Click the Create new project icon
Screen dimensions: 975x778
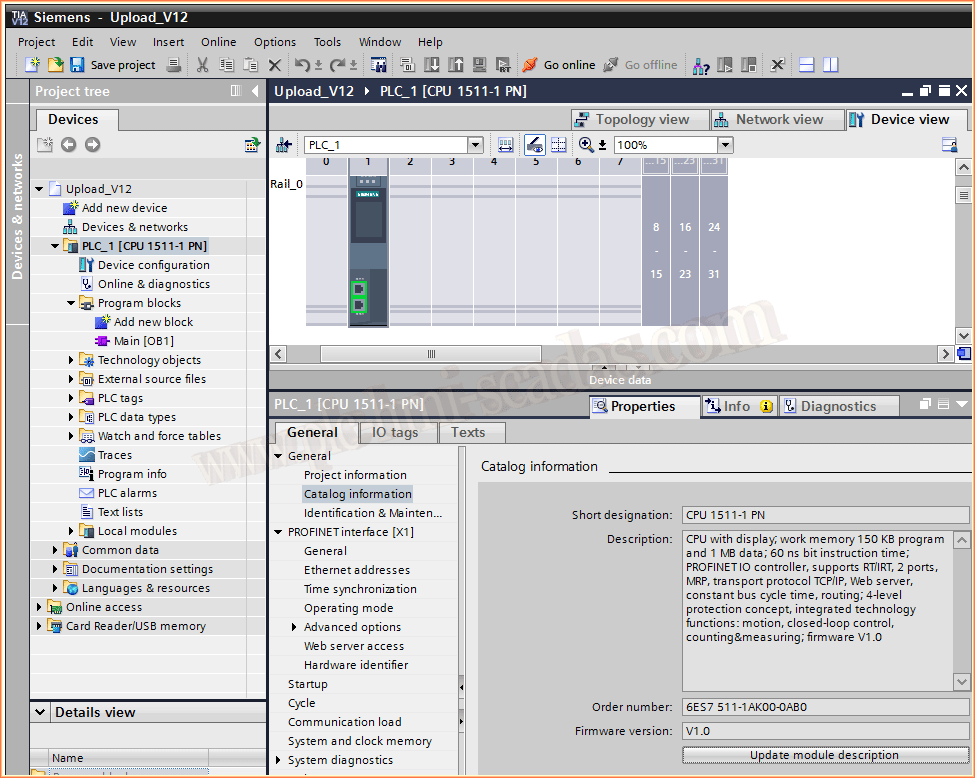[32, 65]
